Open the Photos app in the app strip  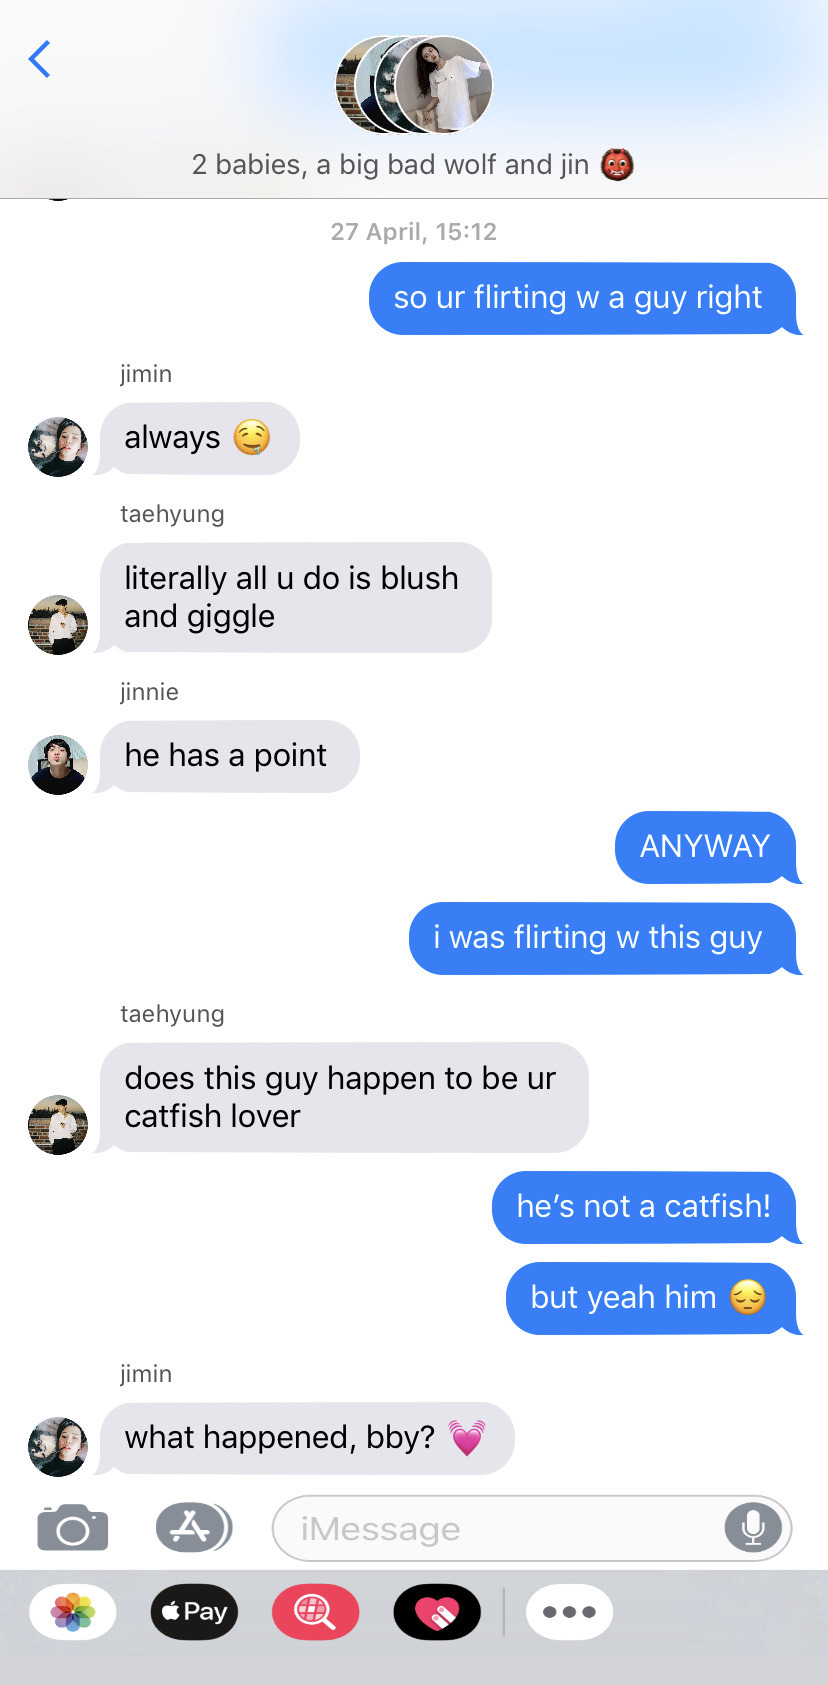(73, 1612)
